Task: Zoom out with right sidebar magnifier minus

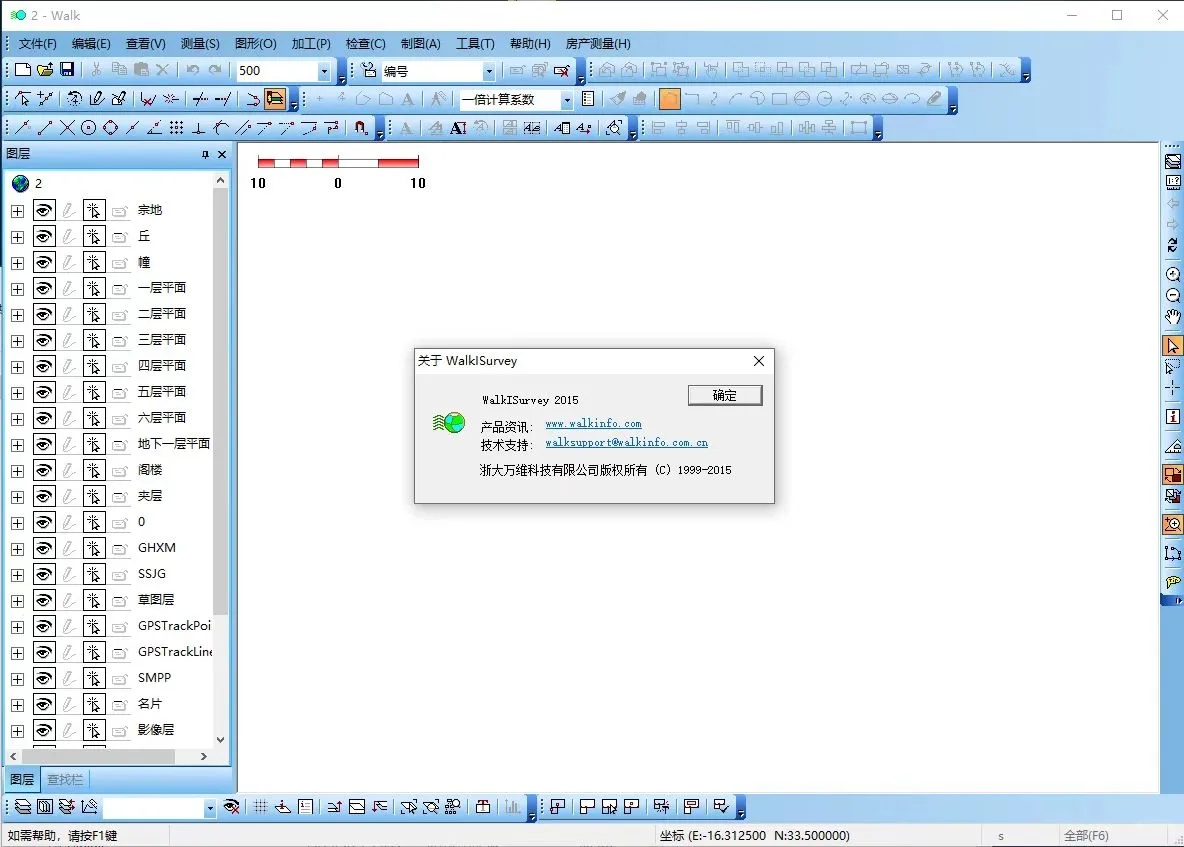Action: click(1173, 295)
